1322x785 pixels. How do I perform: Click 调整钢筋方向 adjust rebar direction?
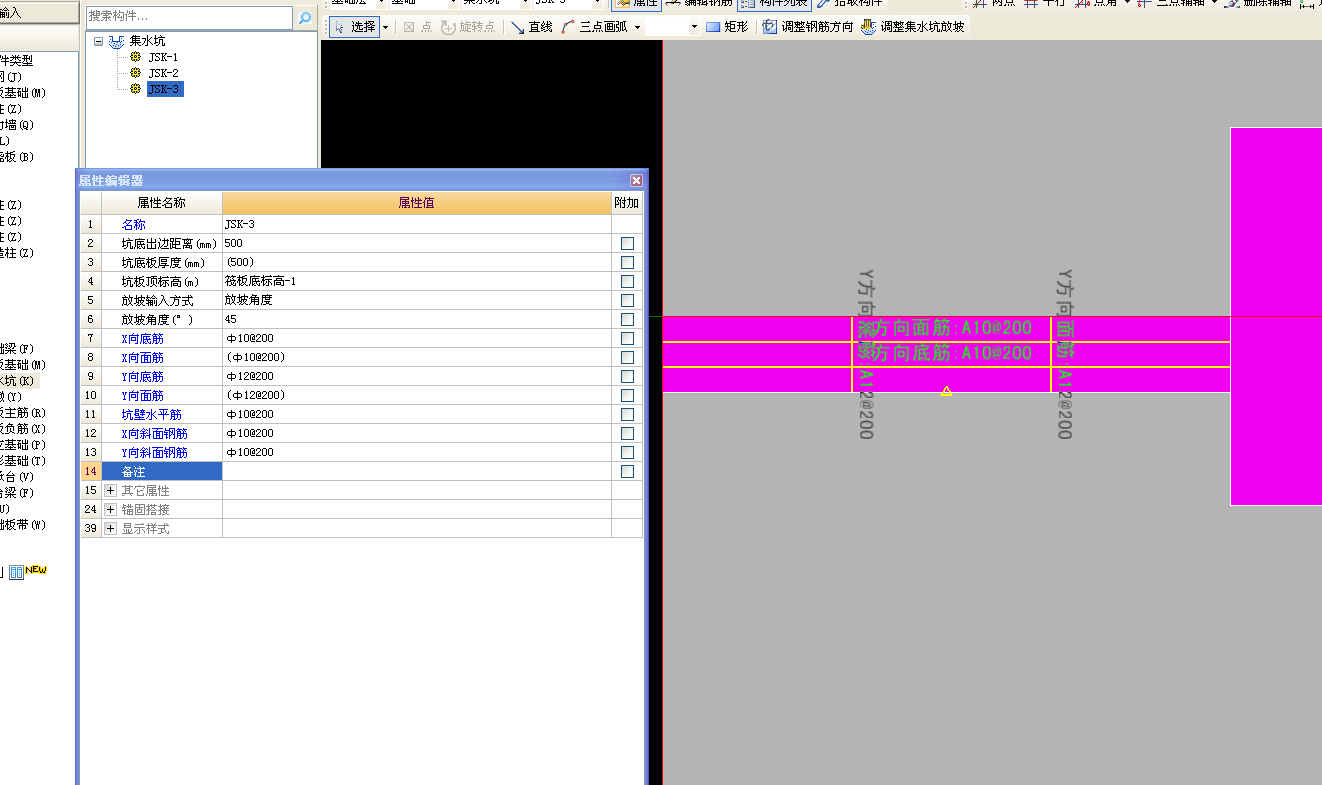tap(808, 27)
